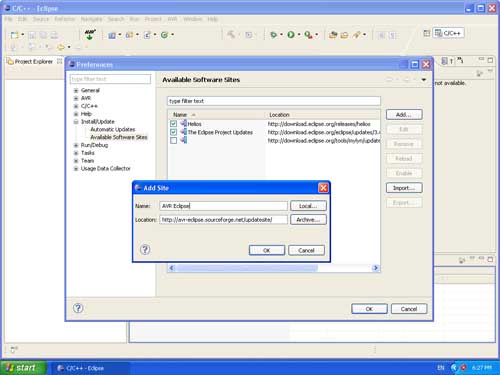This screenshot has width=500, height=375.
Task: Click the horizontal scrollbar thumb in sites table
Action: coord(247,268)
